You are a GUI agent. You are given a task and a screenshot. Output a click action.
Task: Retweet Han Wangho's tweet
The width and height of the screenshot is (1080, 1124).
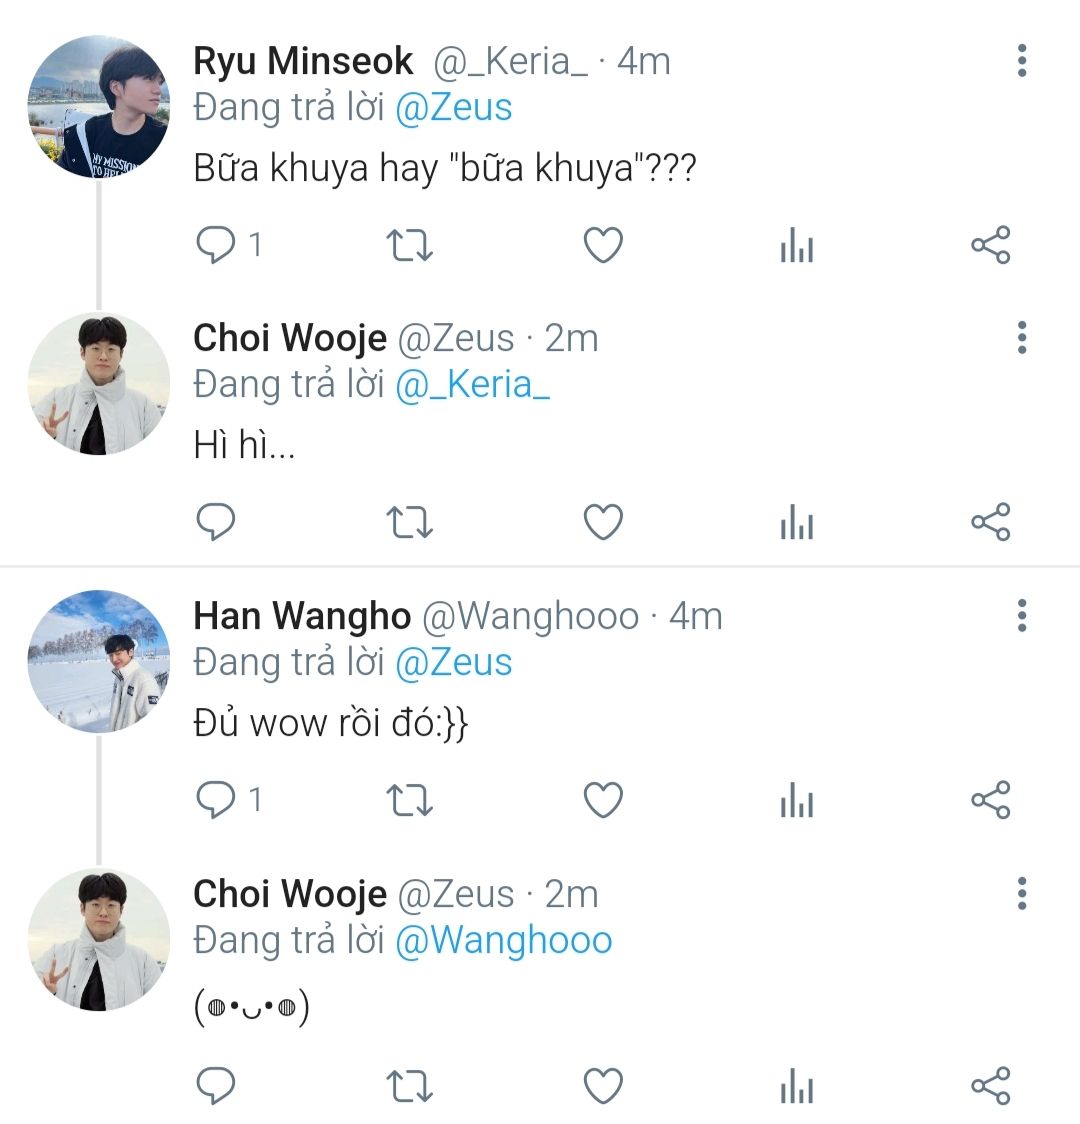click(409, 800)
